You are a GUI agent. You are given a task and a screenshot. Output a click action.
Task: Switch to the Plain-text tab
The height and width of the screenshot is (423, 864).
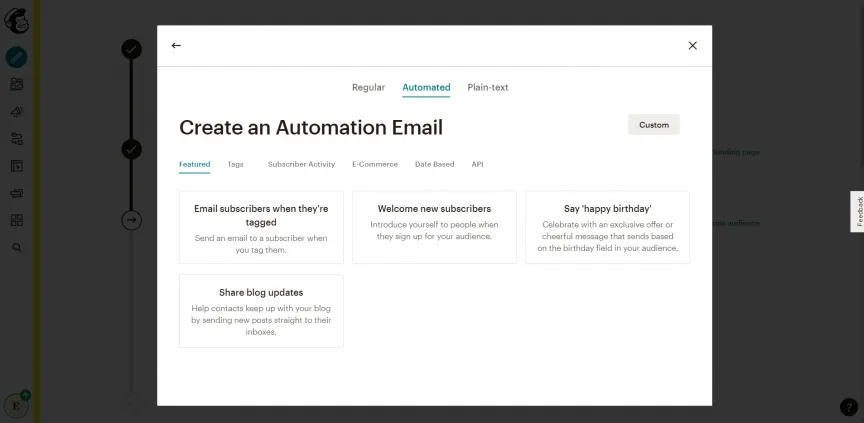pos(488,87)
